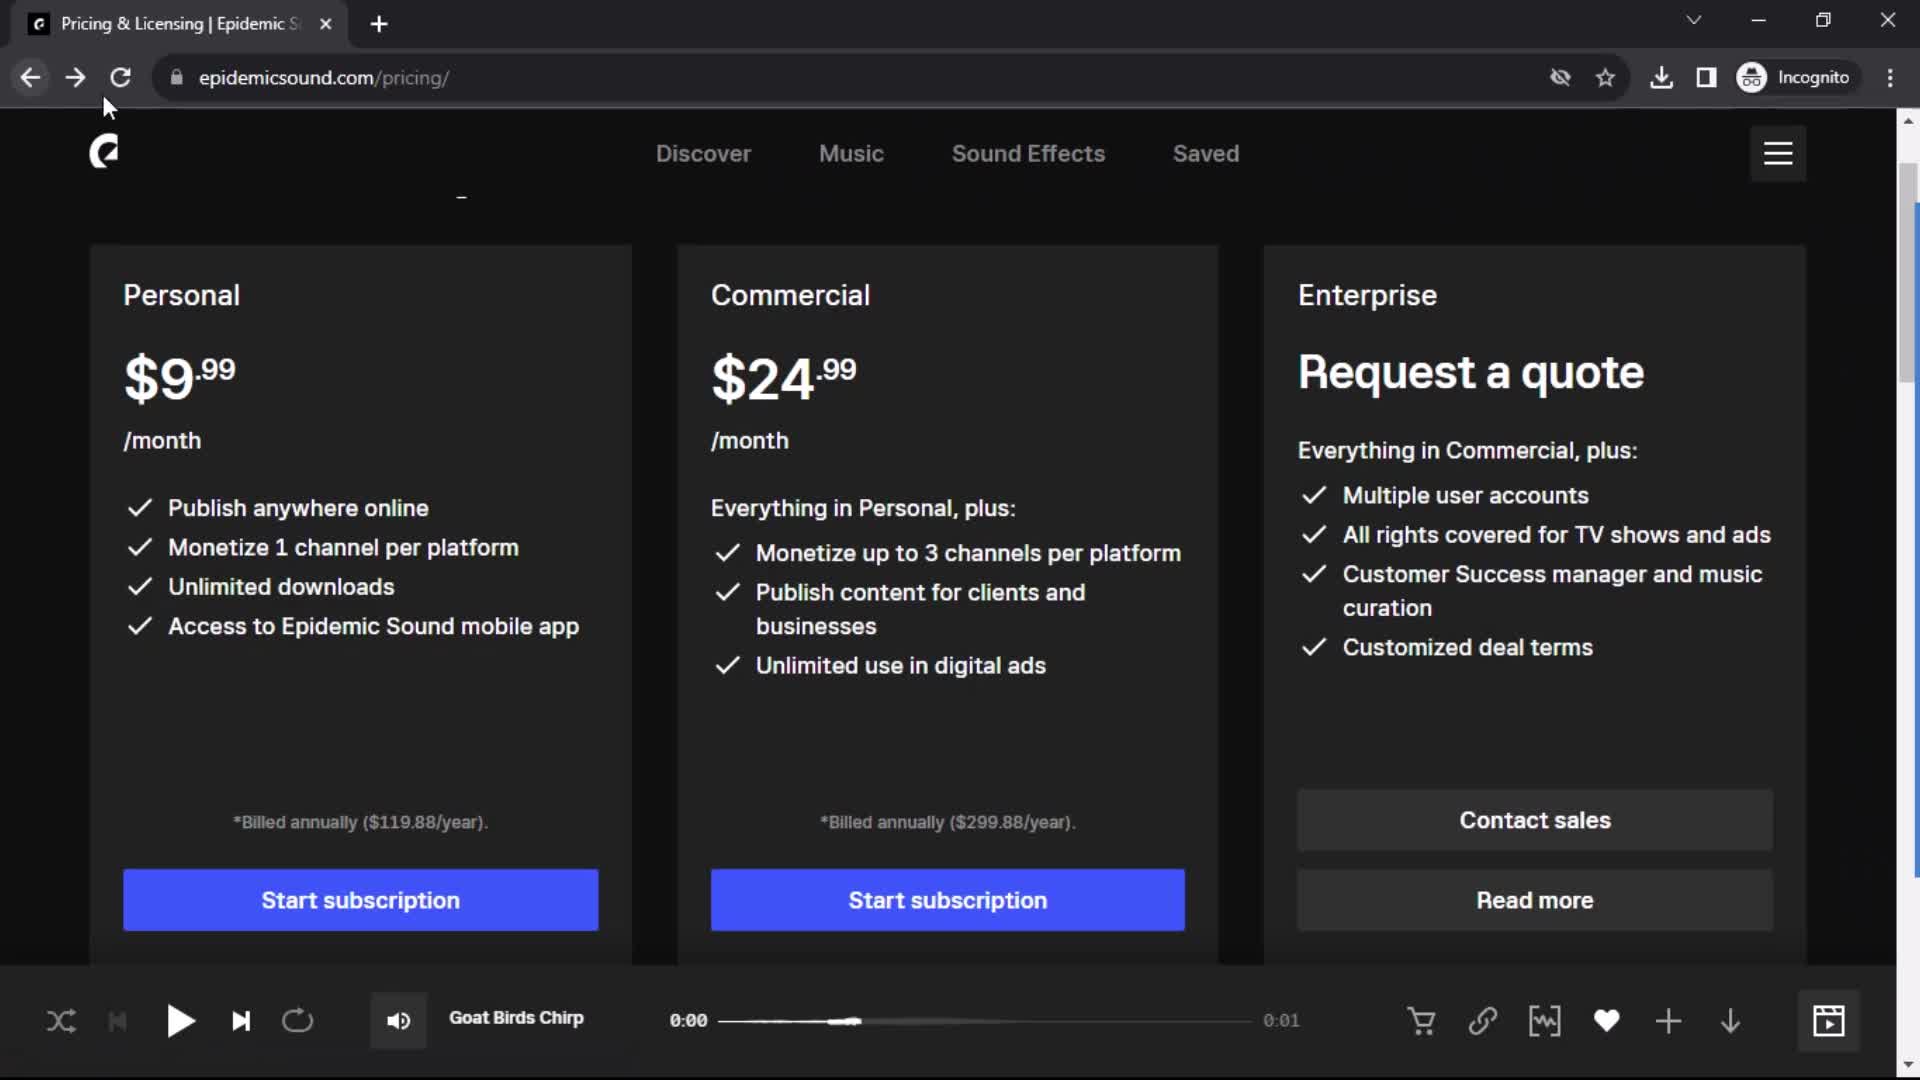Open the Sound Effects nav item
This screenshot has width=1920, height=1080.
pyautogui.click(x=1028, y=154)
